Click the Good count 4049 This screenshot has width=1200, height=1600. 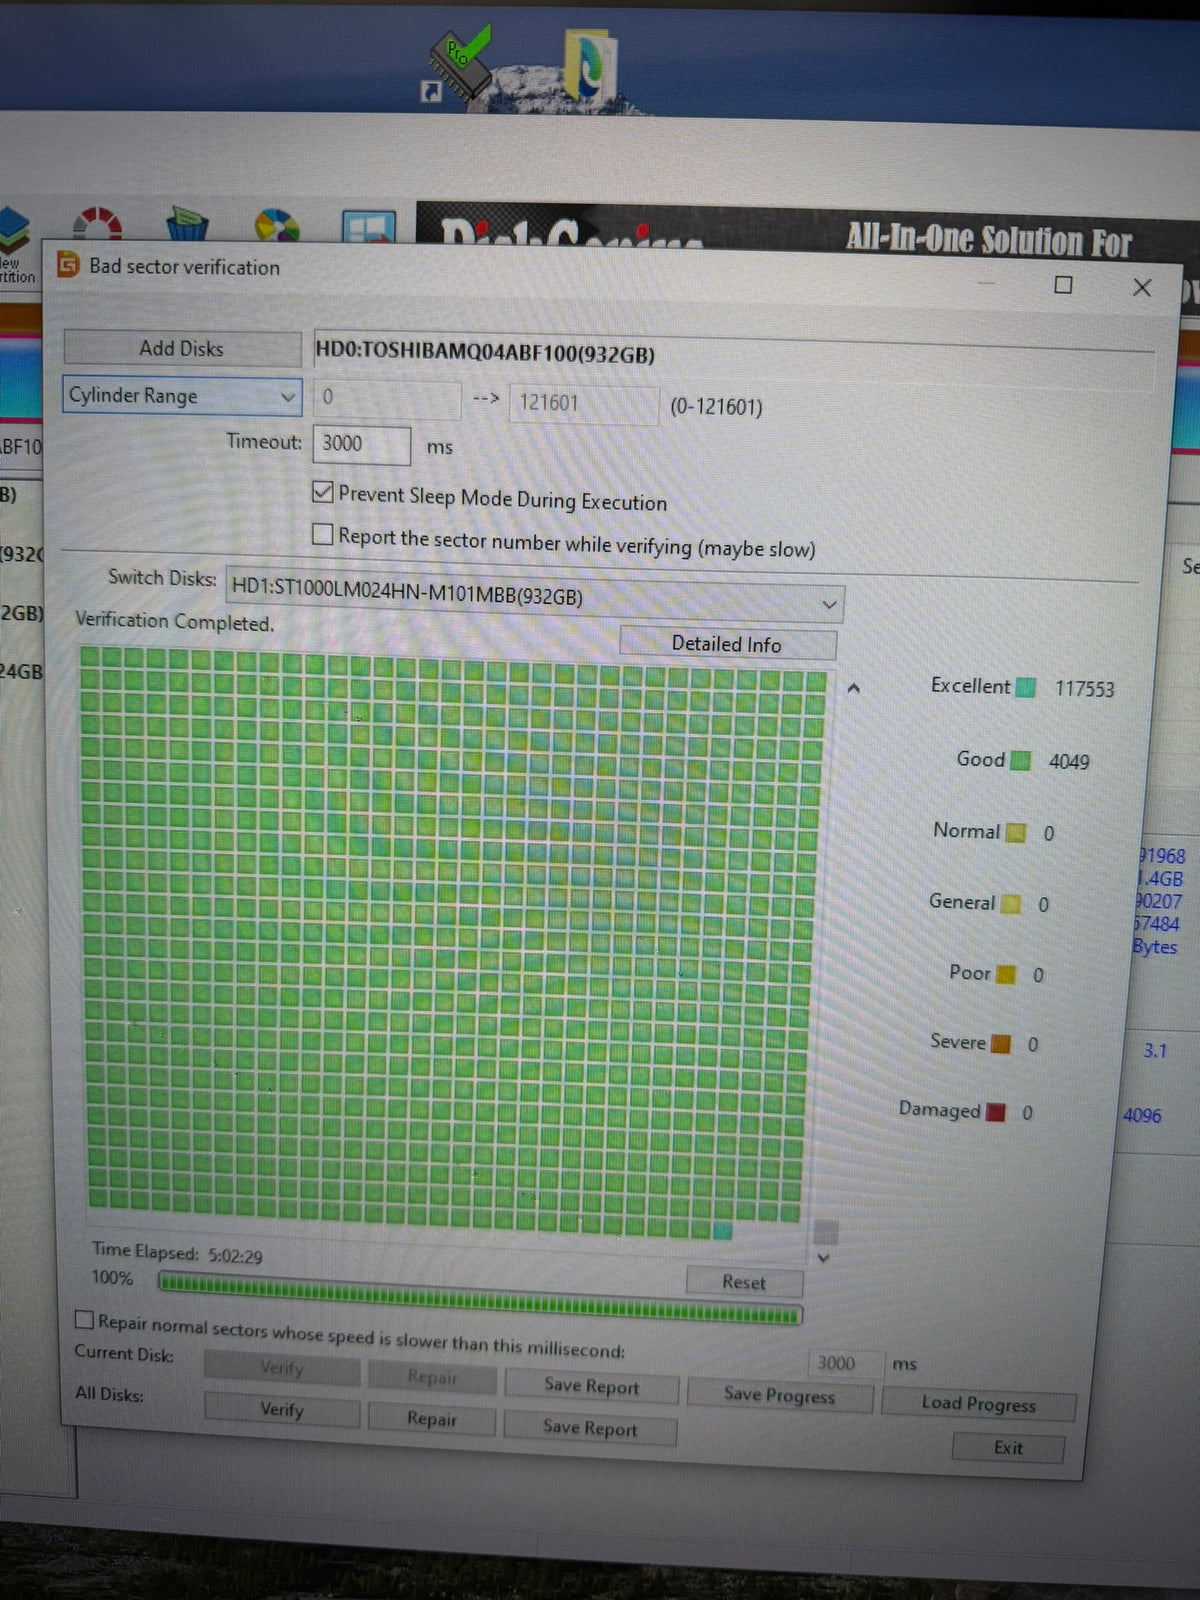pyautogui.click(x=1069, y=762)
